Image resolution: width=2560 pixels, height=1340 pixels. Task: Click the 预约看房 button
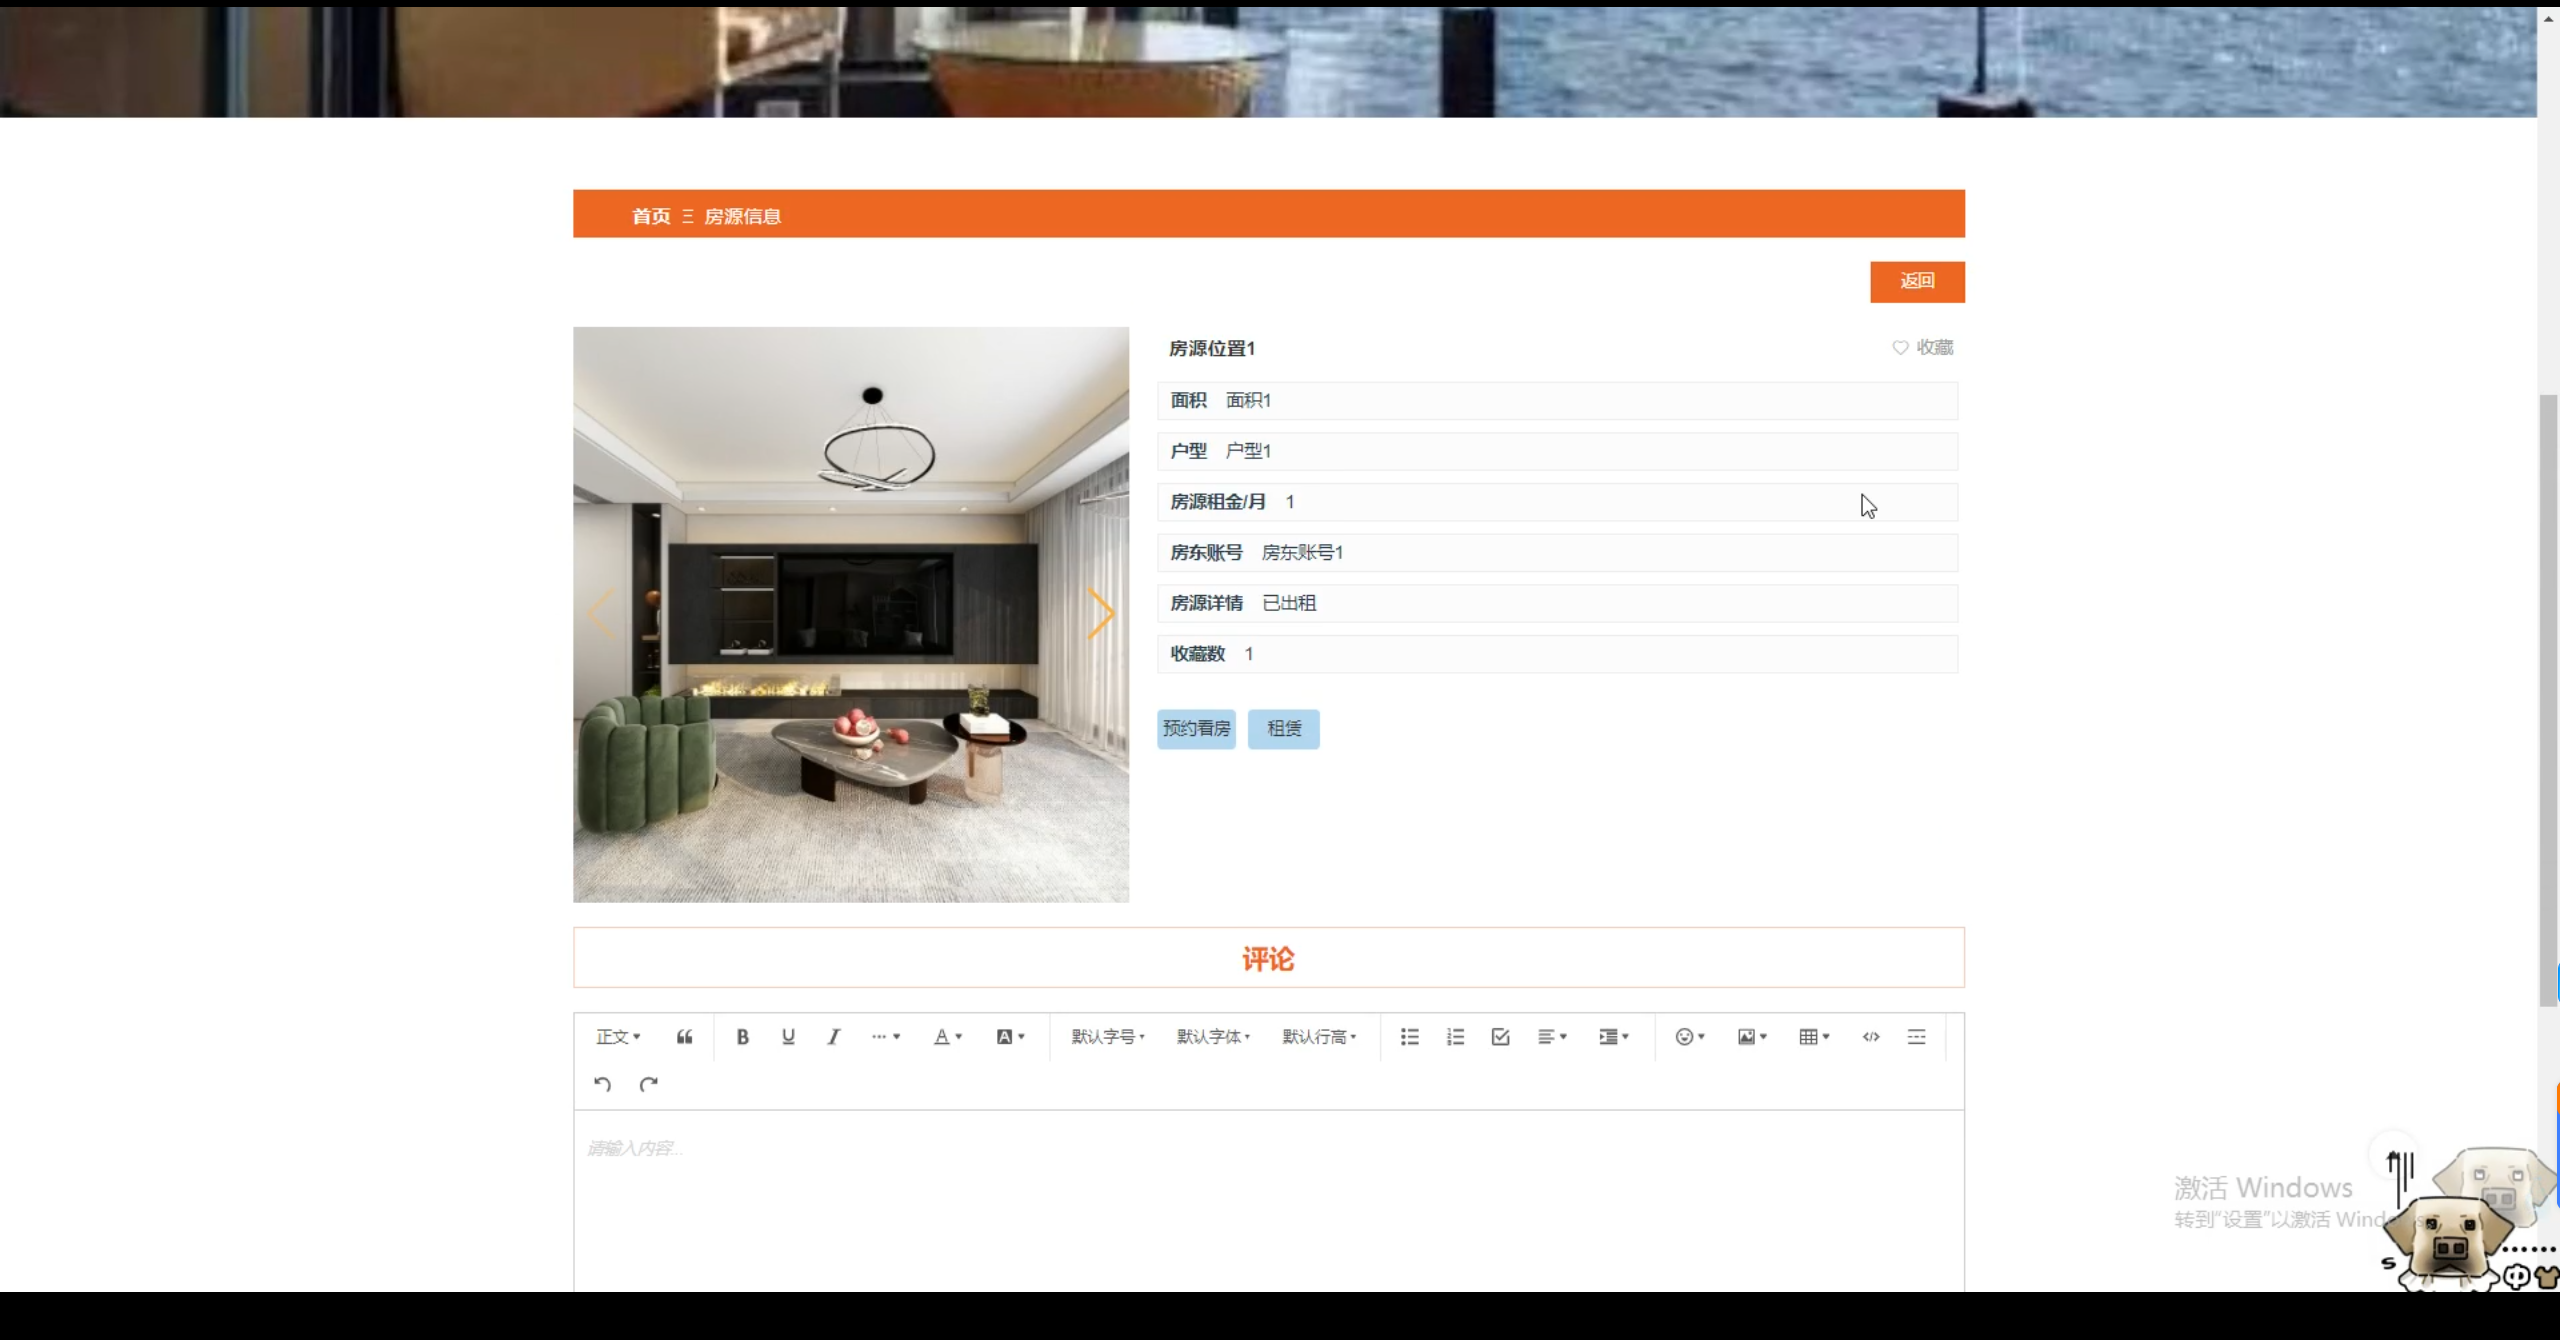1196,729
